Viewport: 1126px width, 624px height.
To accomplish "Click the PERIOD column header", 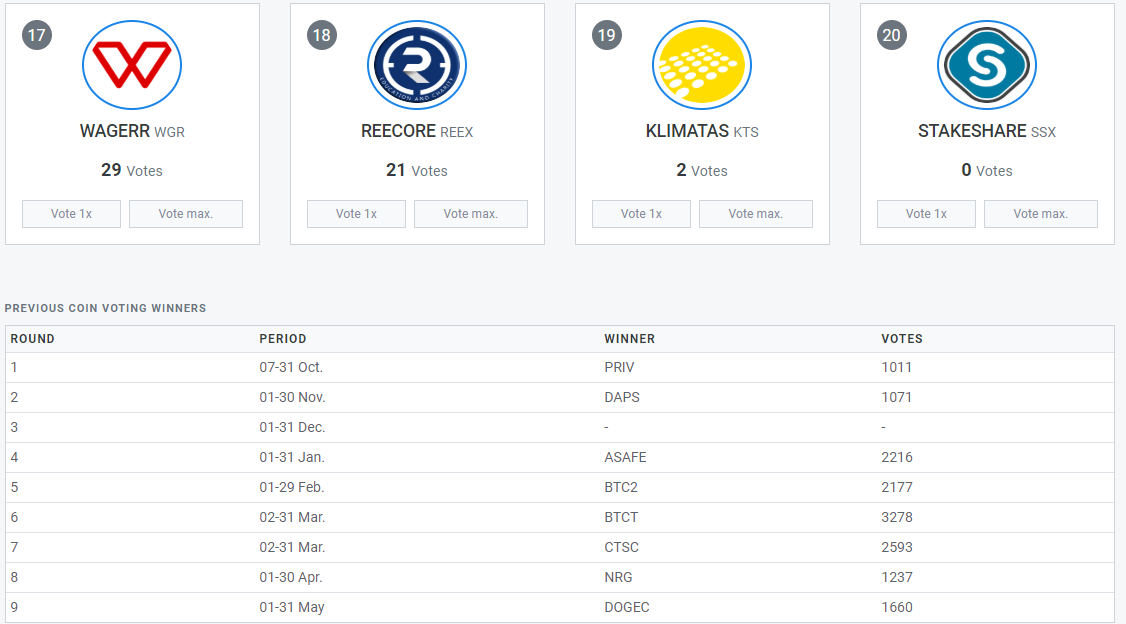I will [283, 339].
